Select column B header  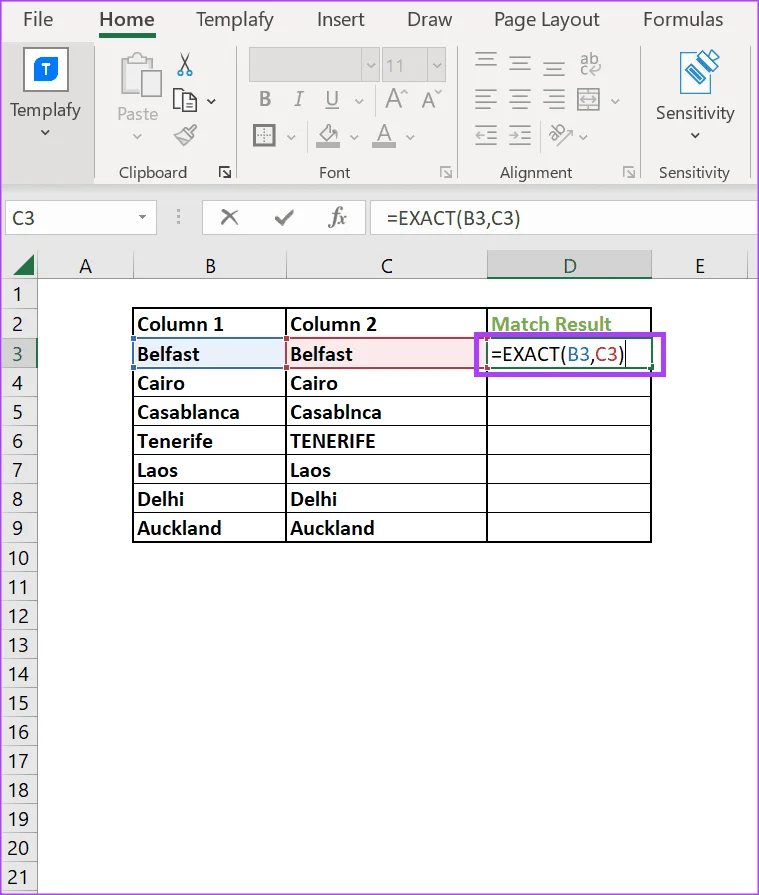pos(210,265)
